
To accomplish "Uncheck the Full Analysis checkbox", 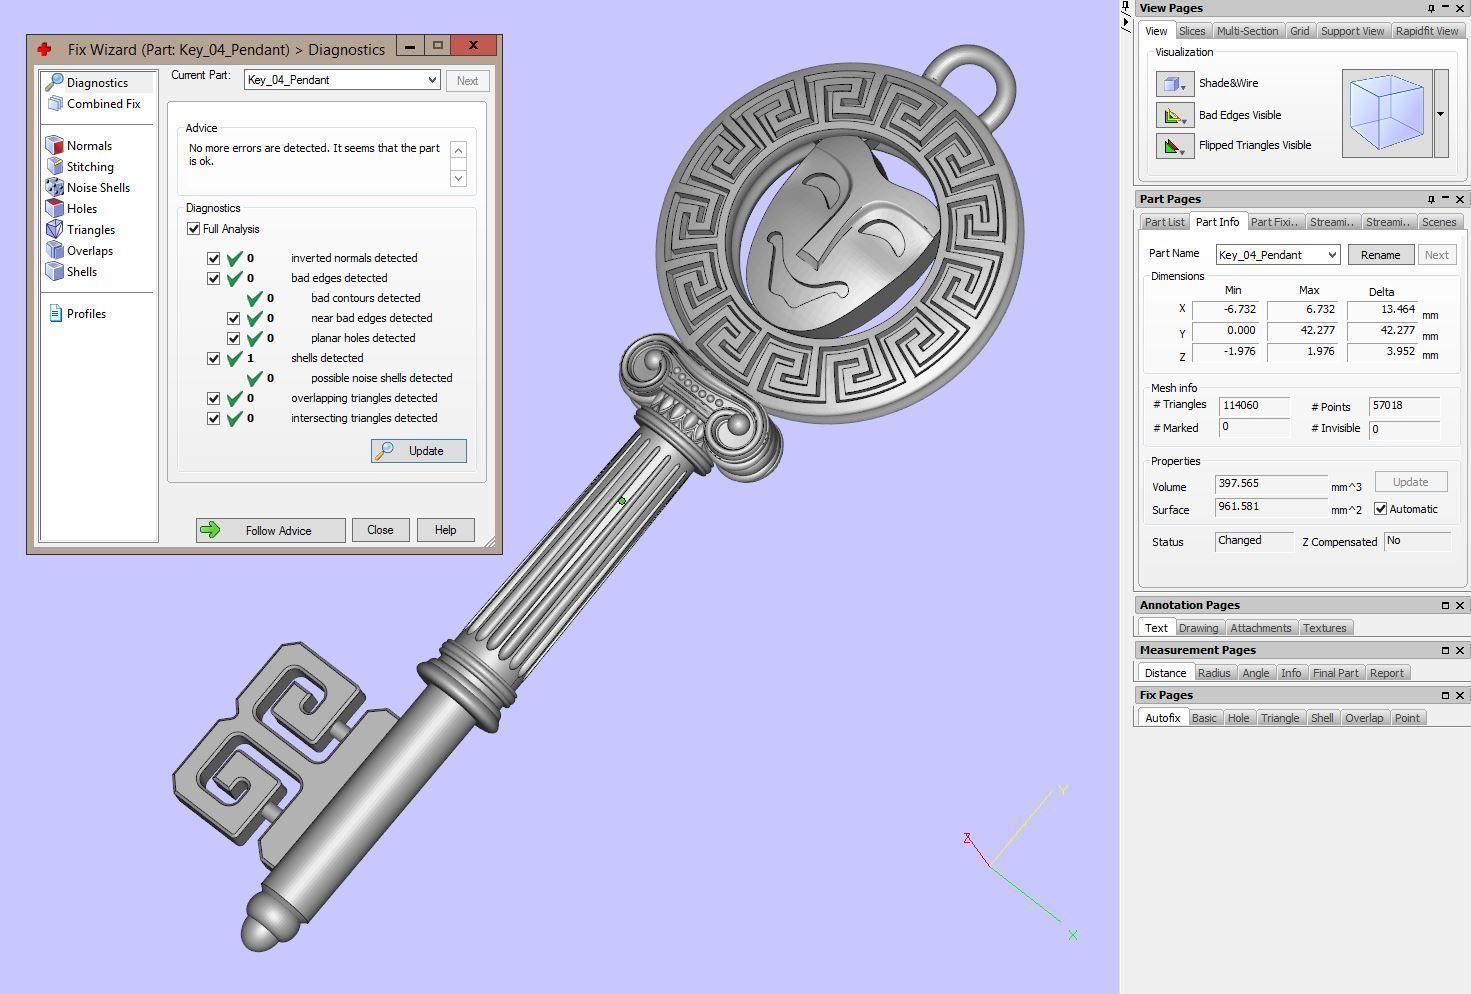I will click(194, 229).
